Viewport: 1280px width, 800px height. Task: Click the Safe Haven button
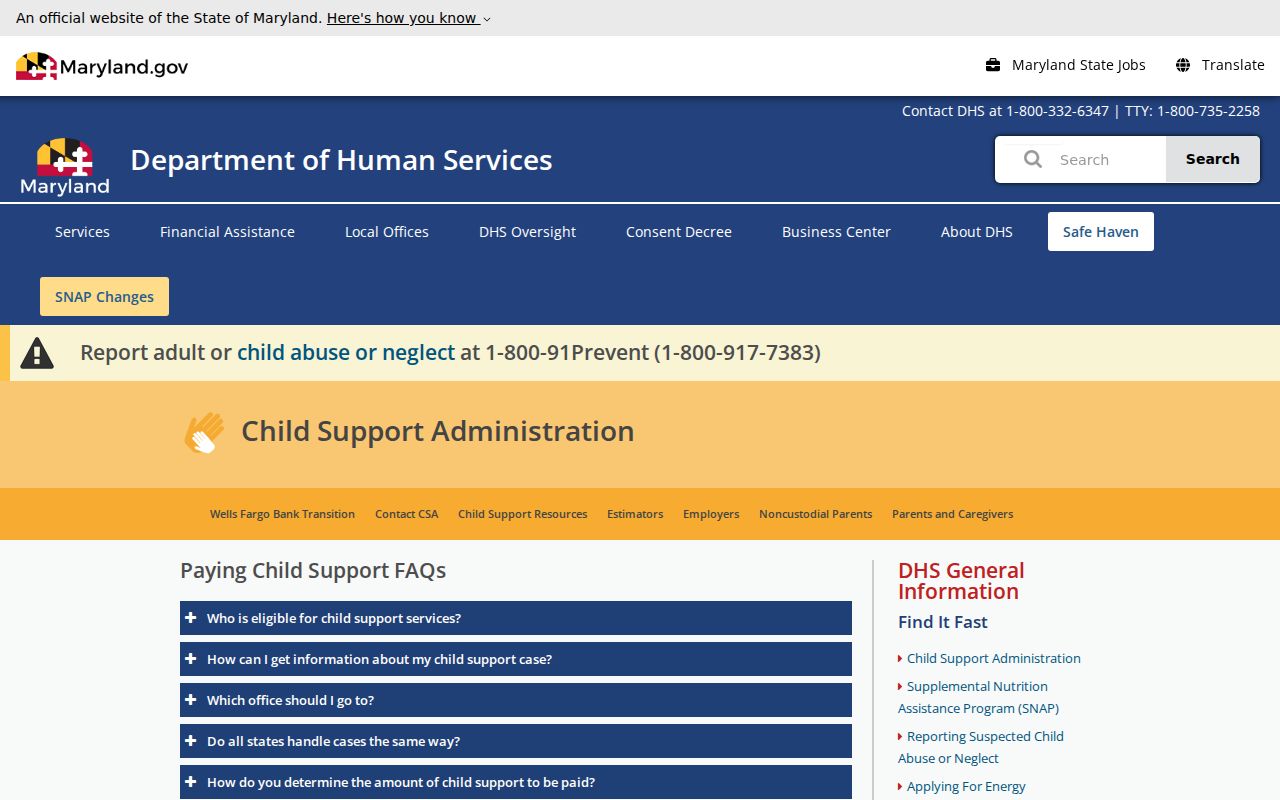pyautogui.click(x=1101, y=232)
